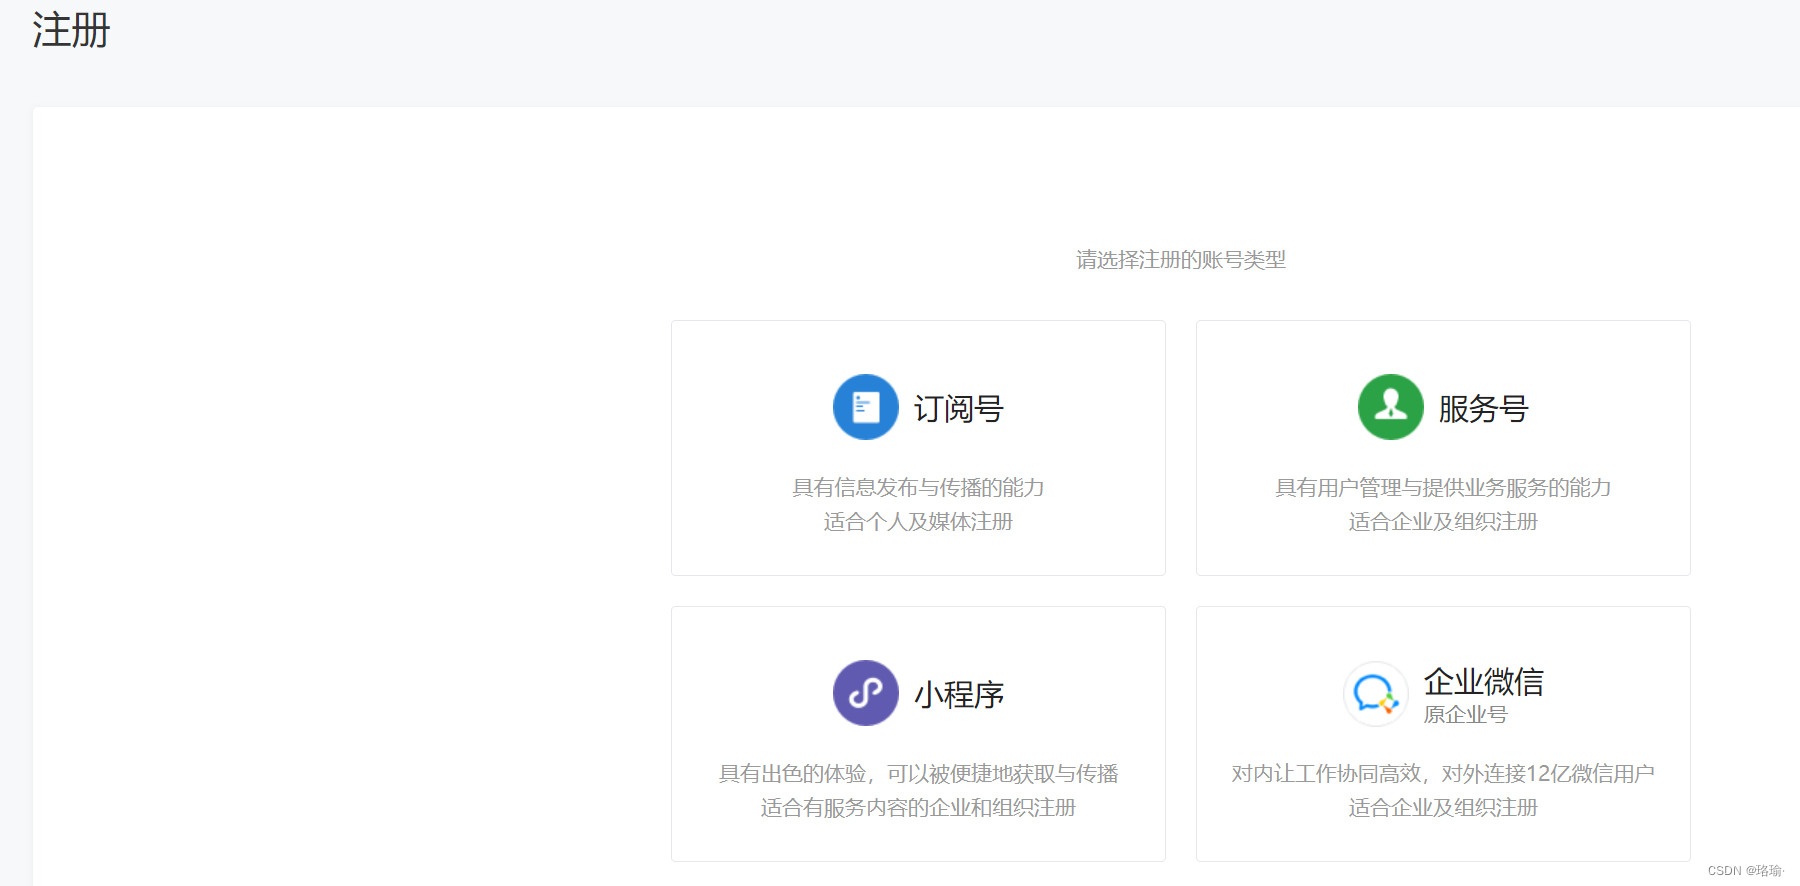Click the purple 小程序 logo icon
The width and height of the screenshot is (1800, 886).
[x=866, y=693]
